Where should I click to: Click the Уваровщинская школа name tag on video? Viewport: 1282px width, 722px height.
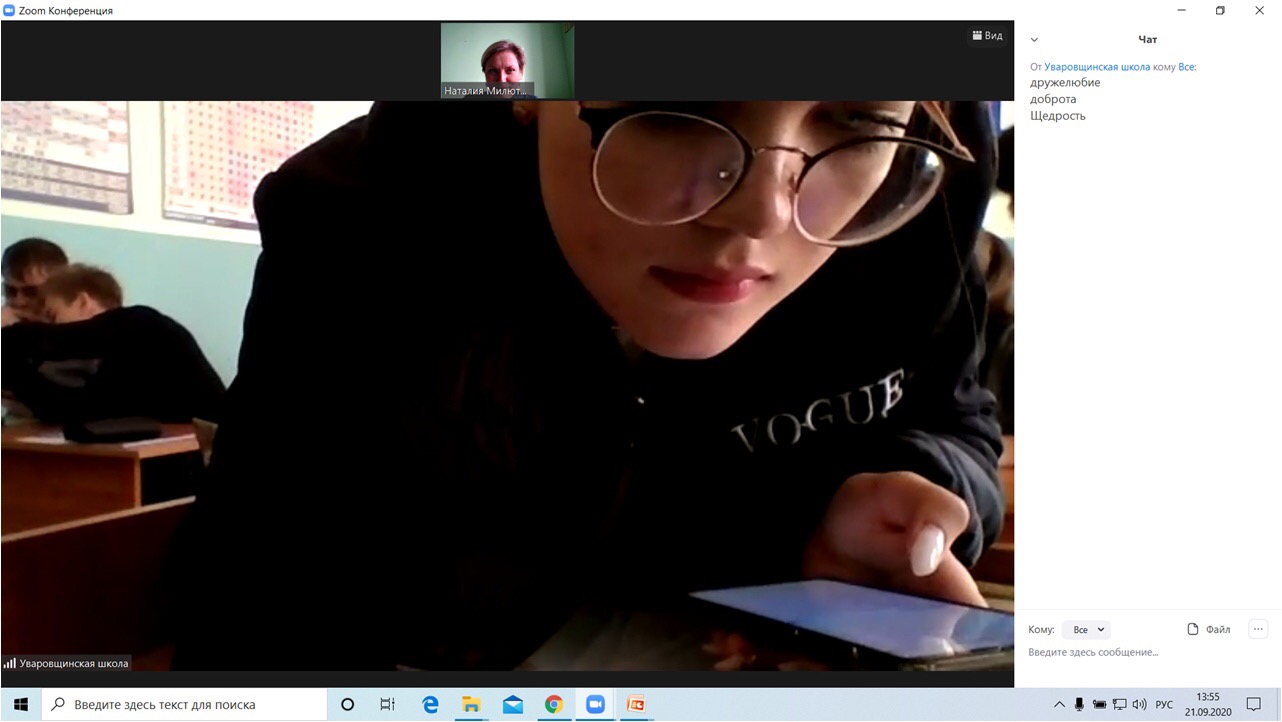[67, 663]
